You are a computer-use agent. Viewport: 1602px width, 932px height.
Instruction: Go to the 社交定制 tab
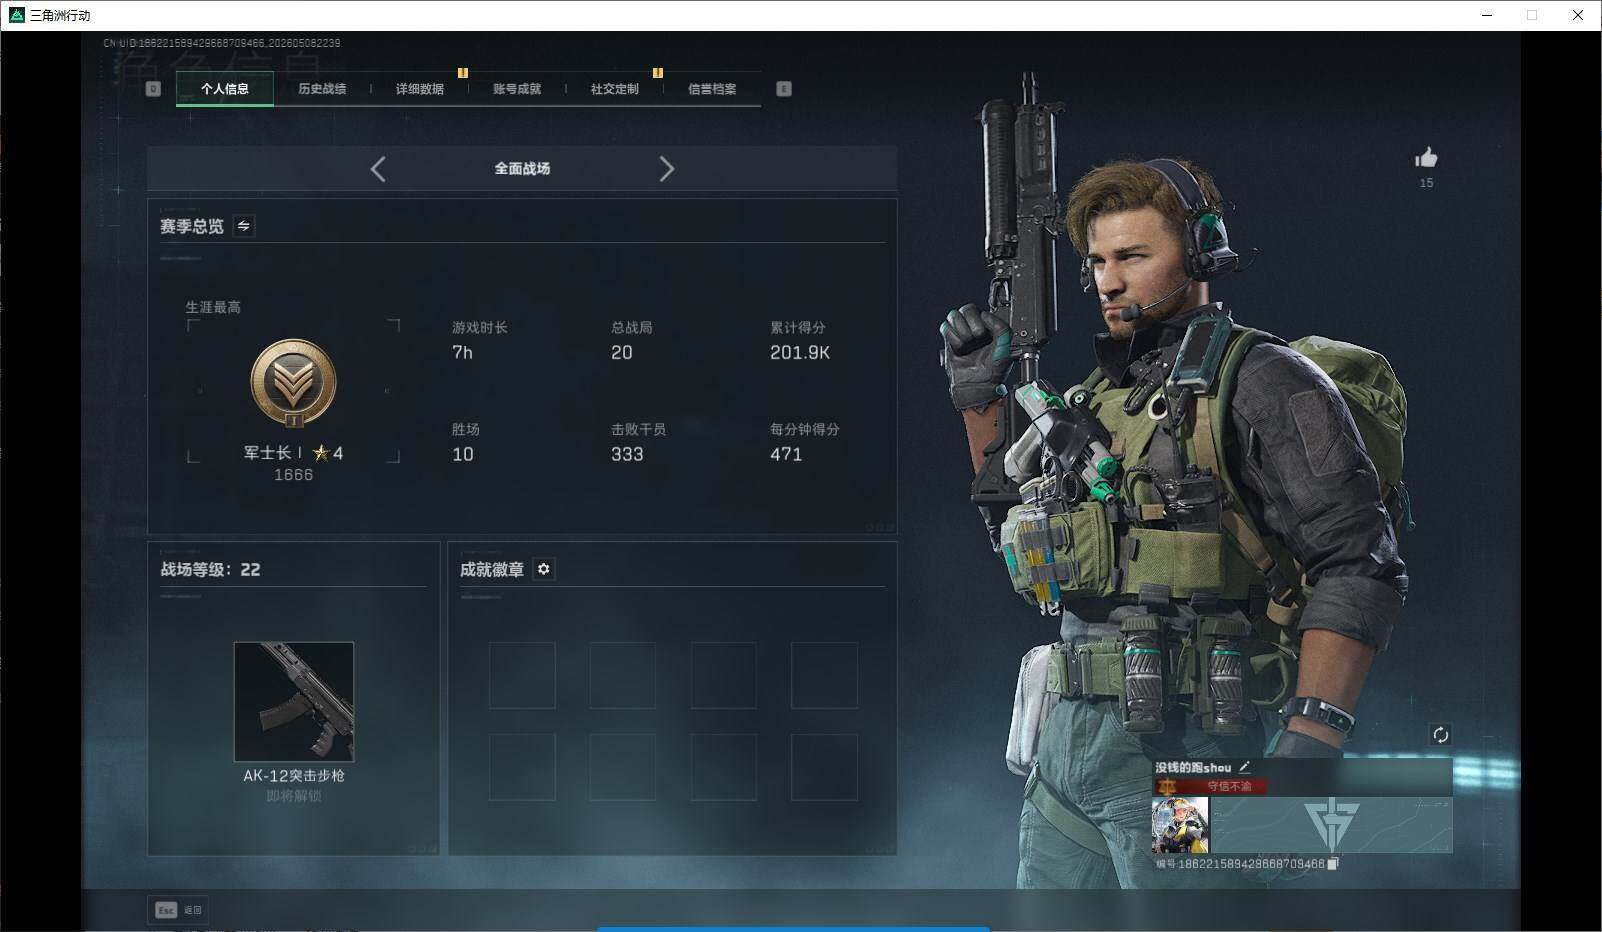click(615, 89)
